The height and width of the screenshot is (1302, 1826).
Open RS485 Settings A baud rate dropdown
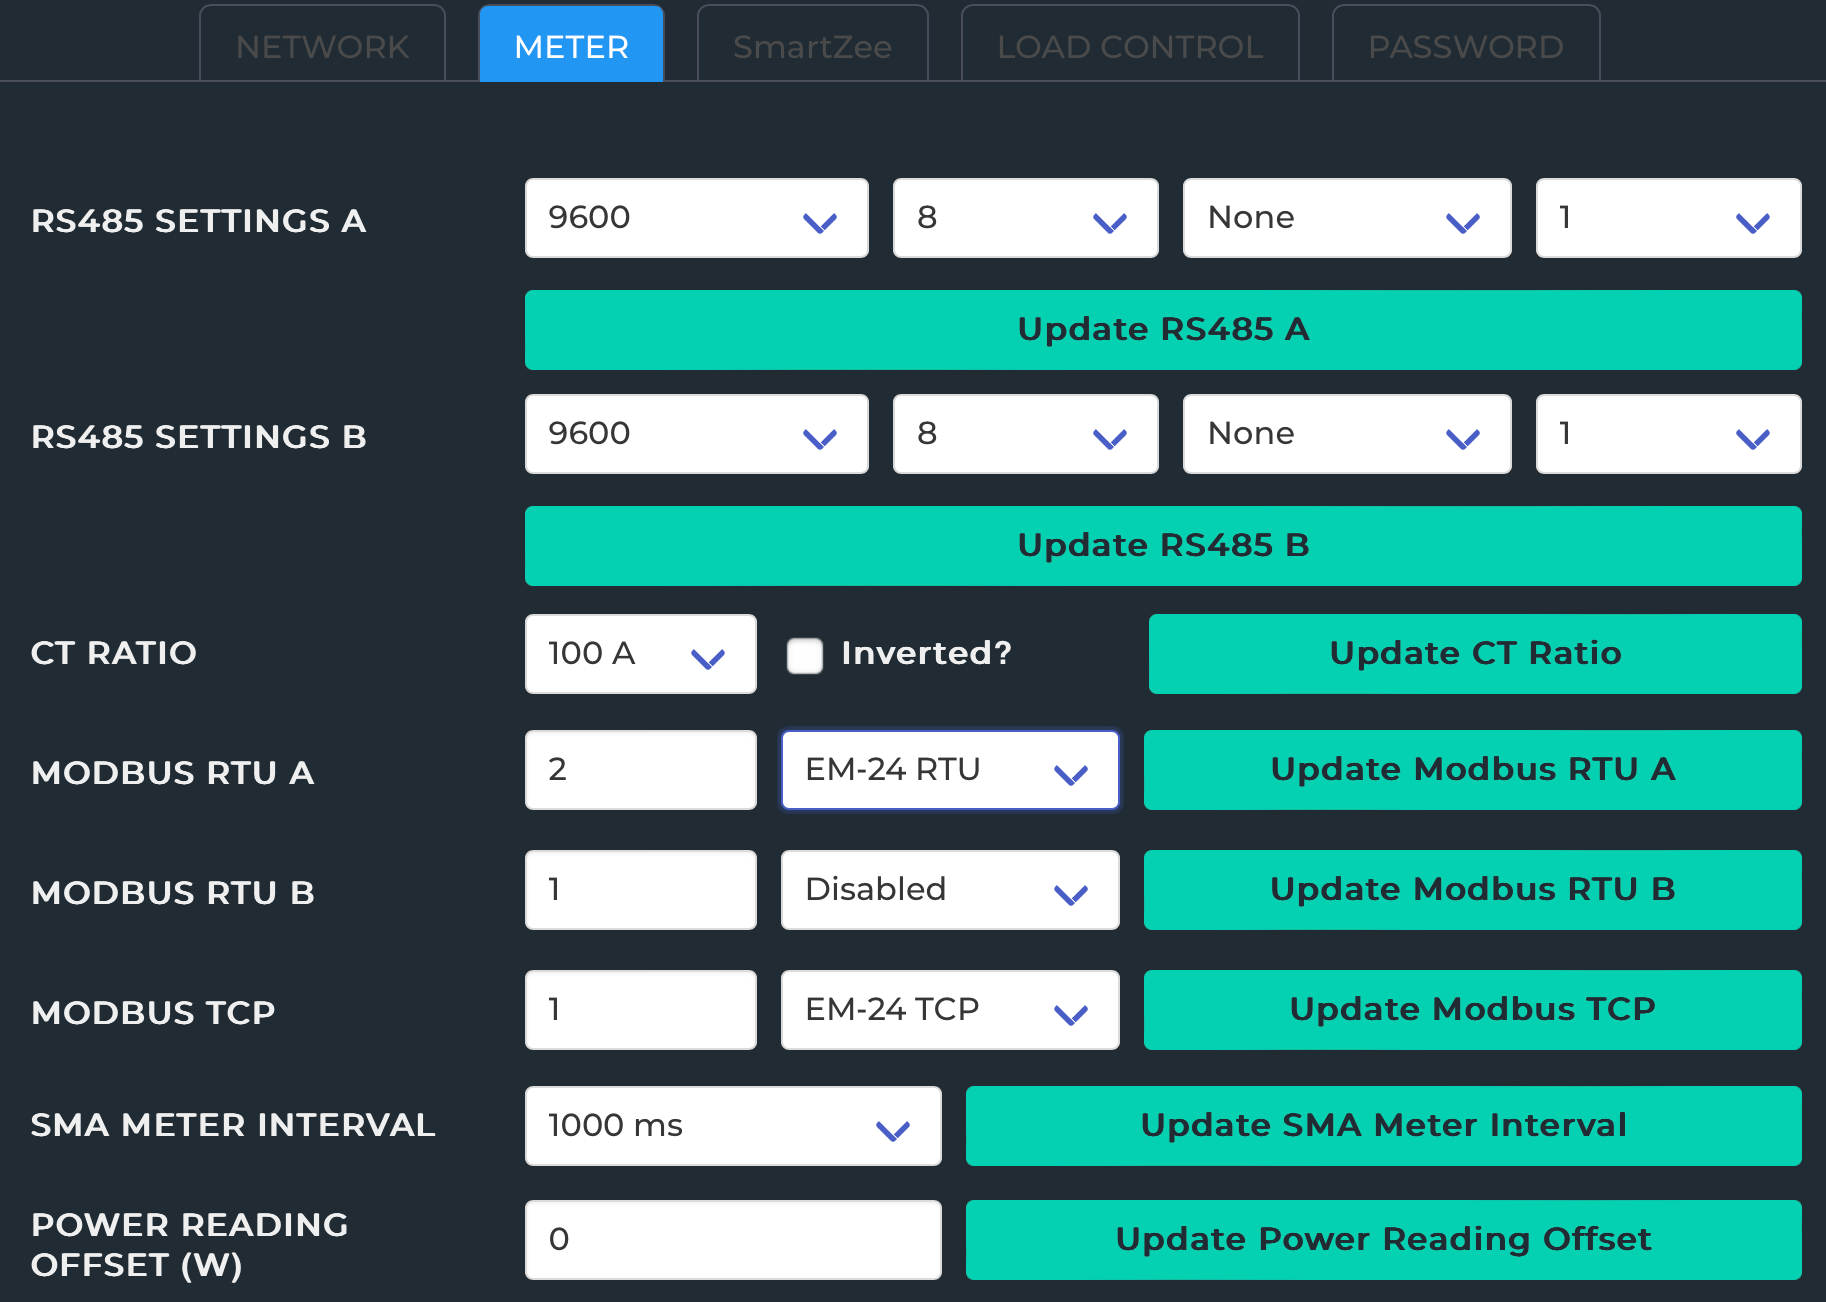[696, 218]
